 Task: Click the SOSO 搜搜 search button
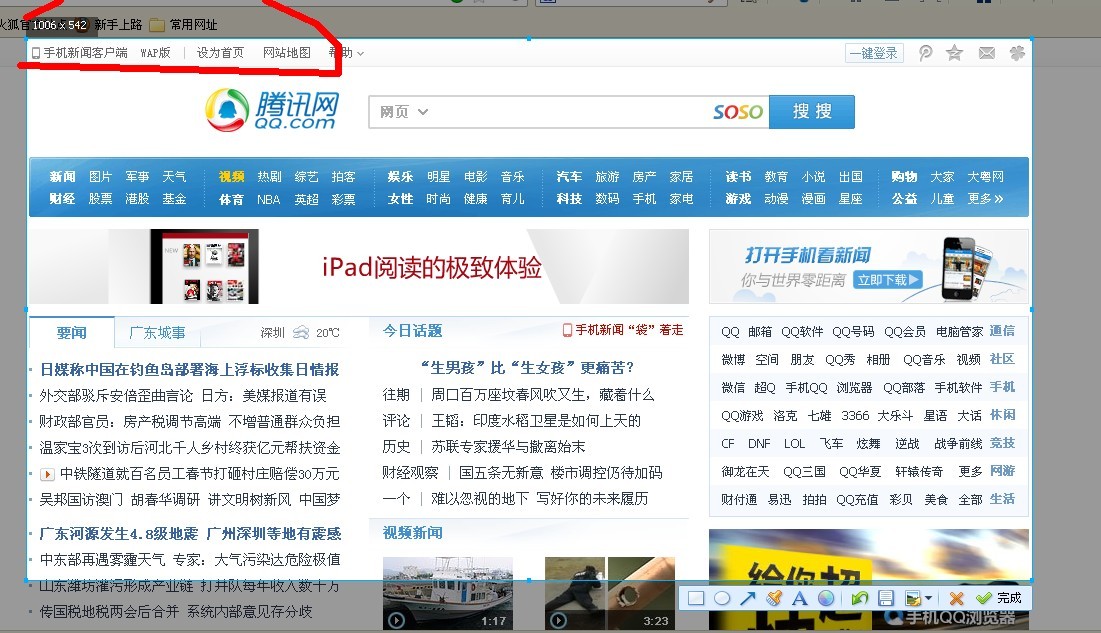click(812, 112)
